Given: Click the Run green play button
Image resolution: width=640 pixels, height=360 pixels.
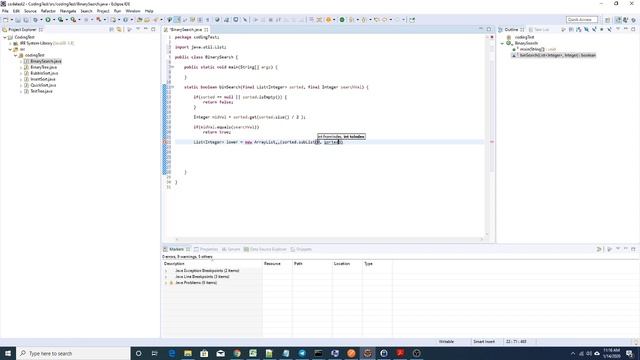Looking at the screenshot, I should [x=48, y=20].
